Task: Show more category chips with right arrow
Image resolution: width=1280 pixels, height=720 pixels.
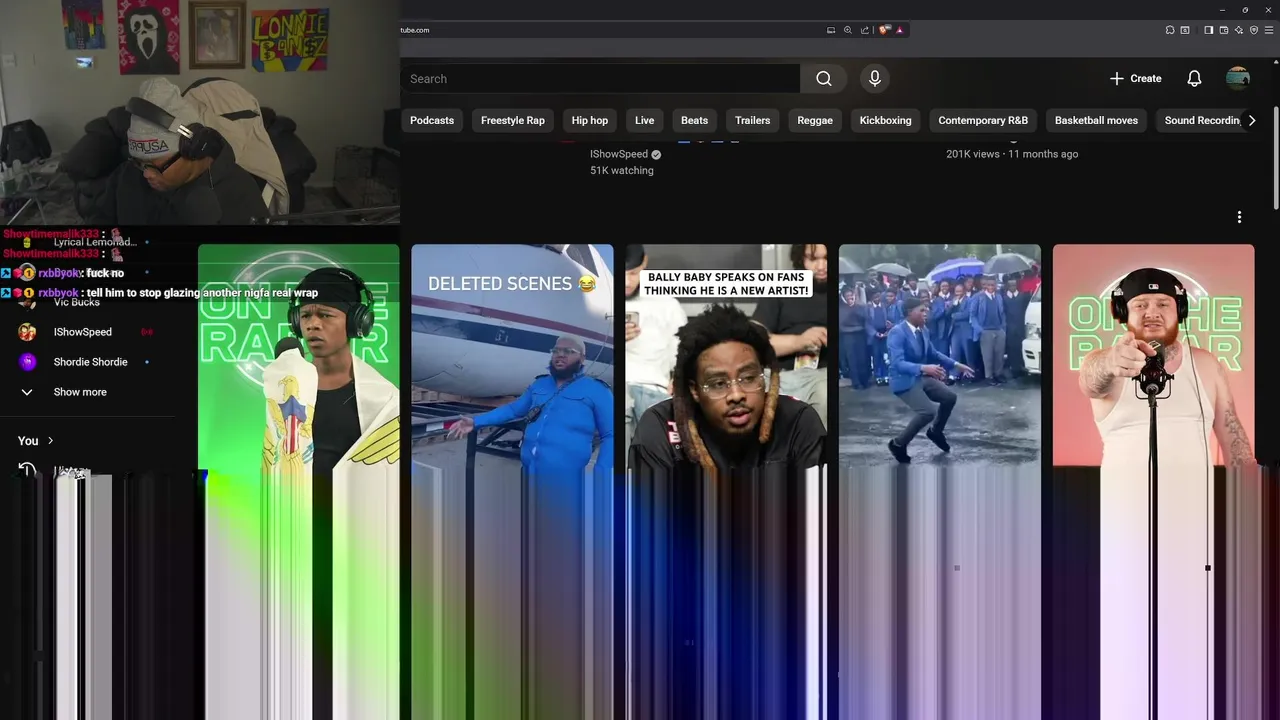Action: [x=1251, y=120]
